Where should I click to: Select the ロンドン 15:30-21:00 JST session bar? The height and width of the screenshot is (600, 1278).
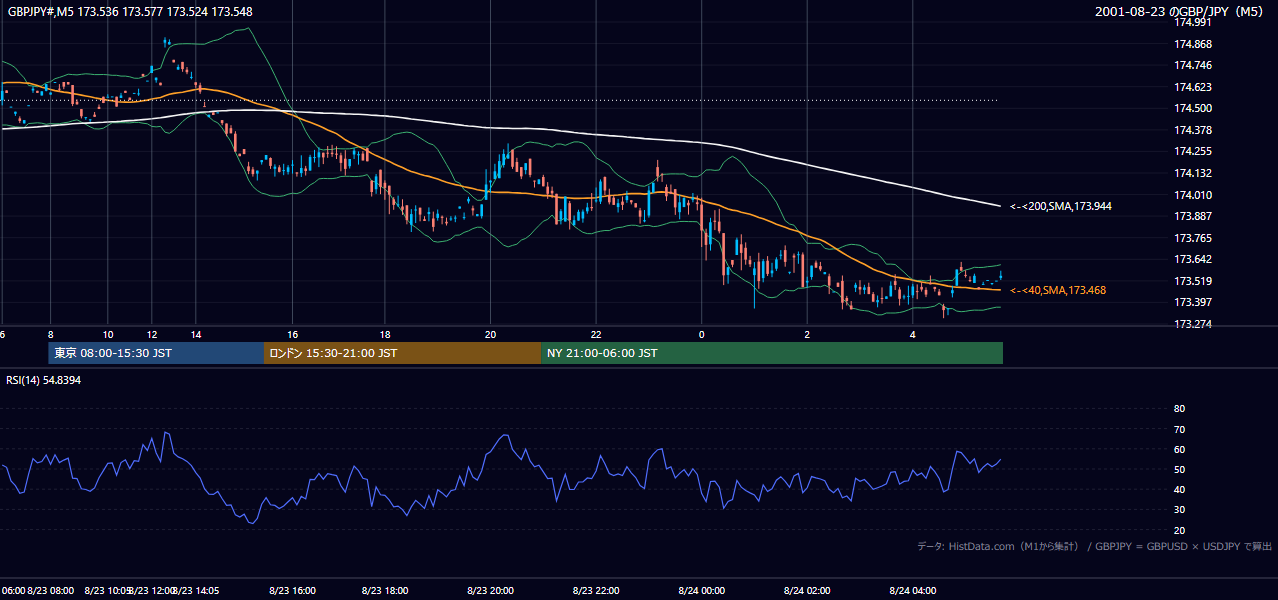pos(402,353)
